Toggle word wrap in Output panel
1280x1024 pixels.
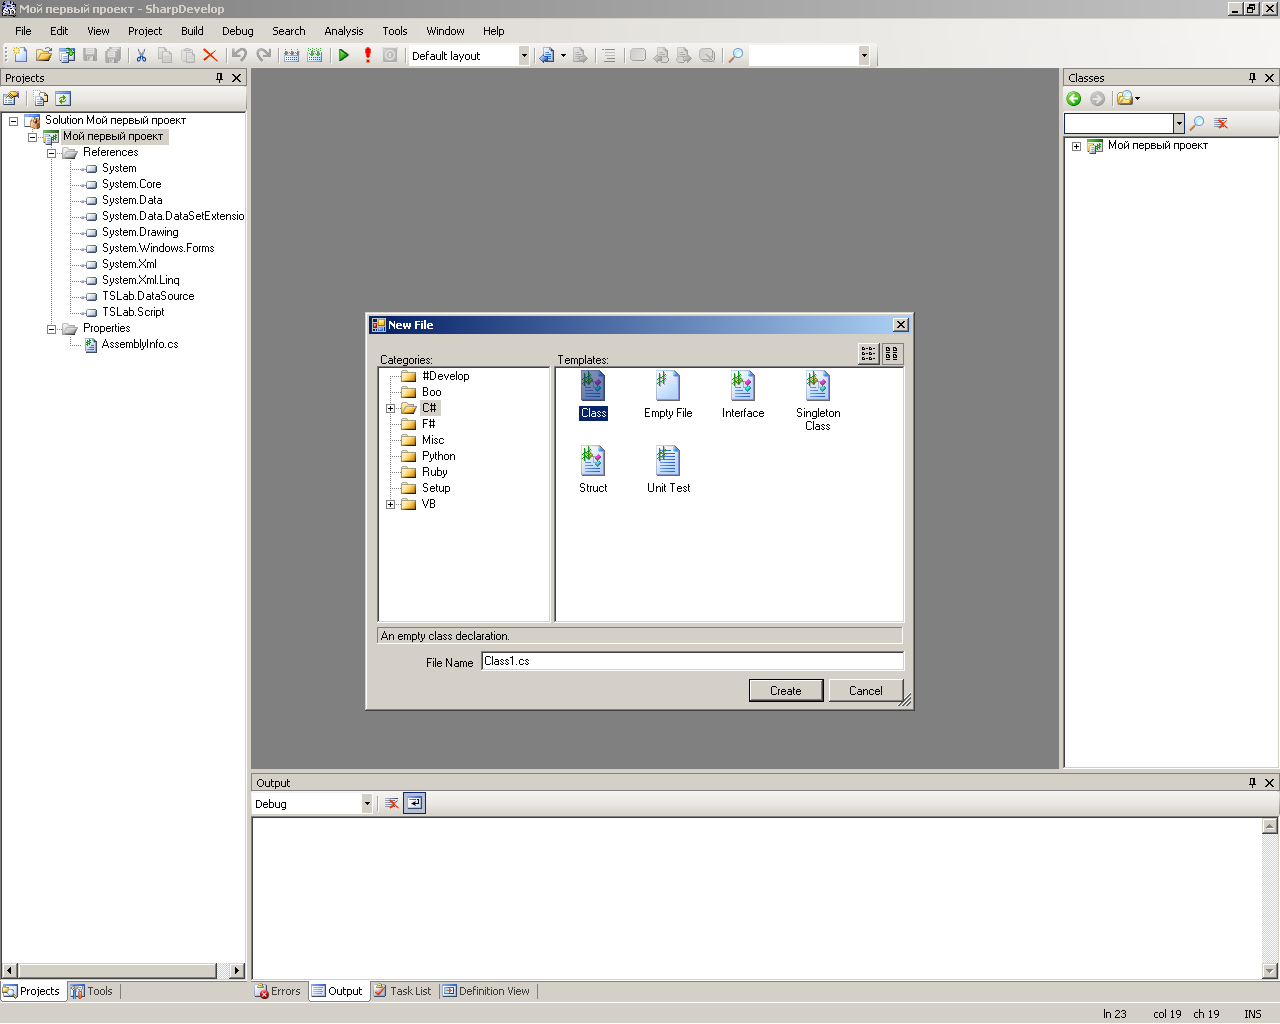coord(414,803)
